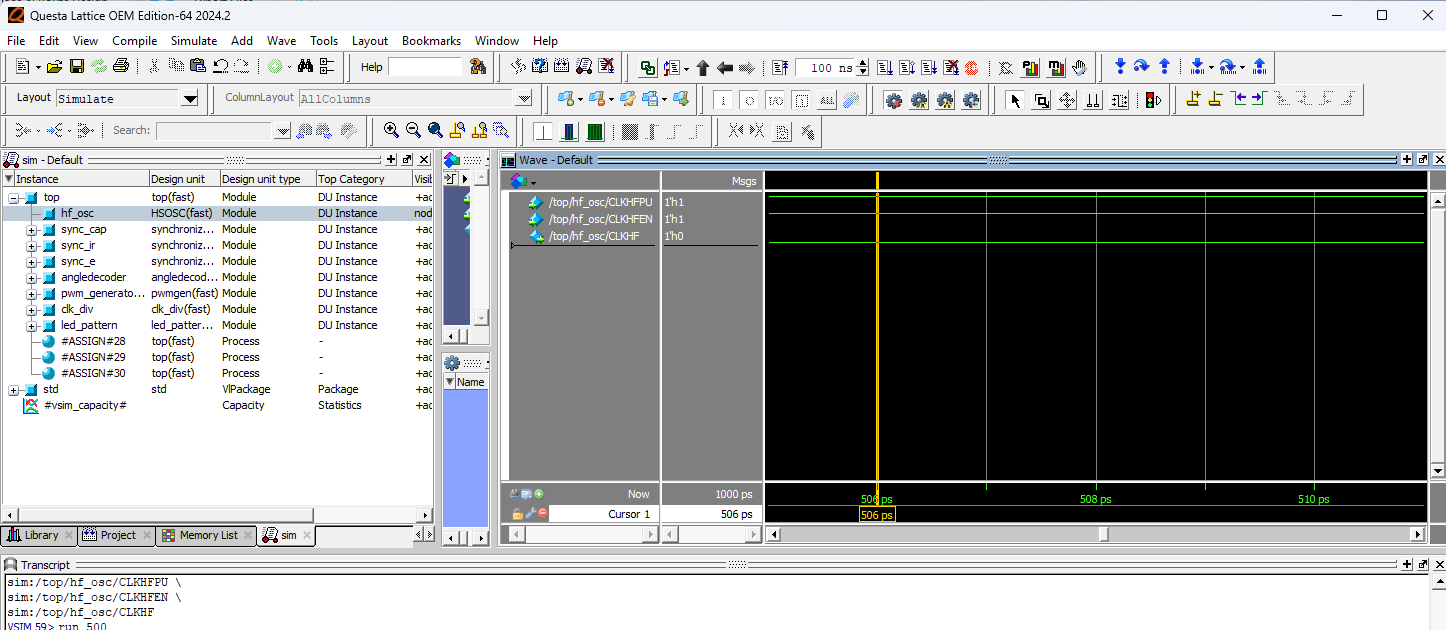Click the binoculars Find icon

tap(305, 67)
